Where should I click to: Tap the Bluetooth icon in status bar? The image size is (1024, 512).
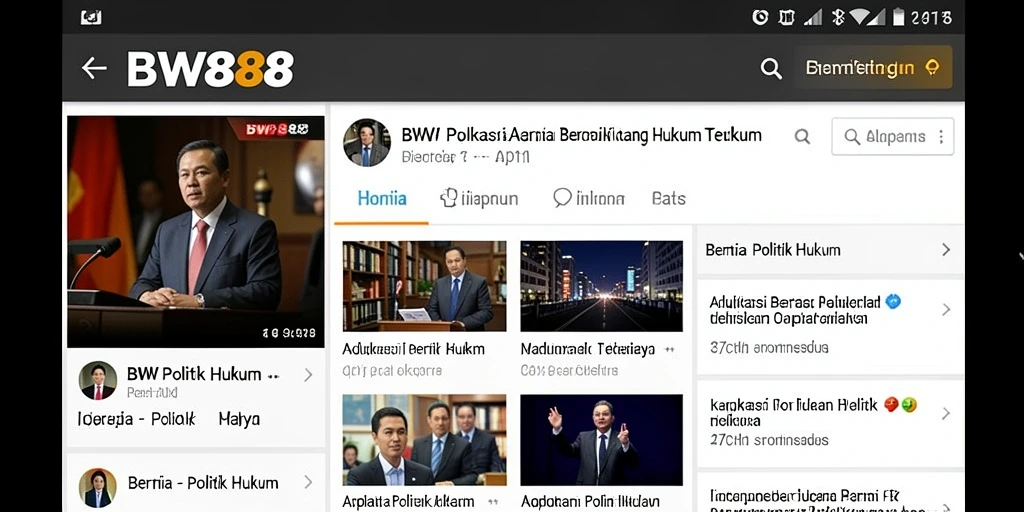click(838, 17)
